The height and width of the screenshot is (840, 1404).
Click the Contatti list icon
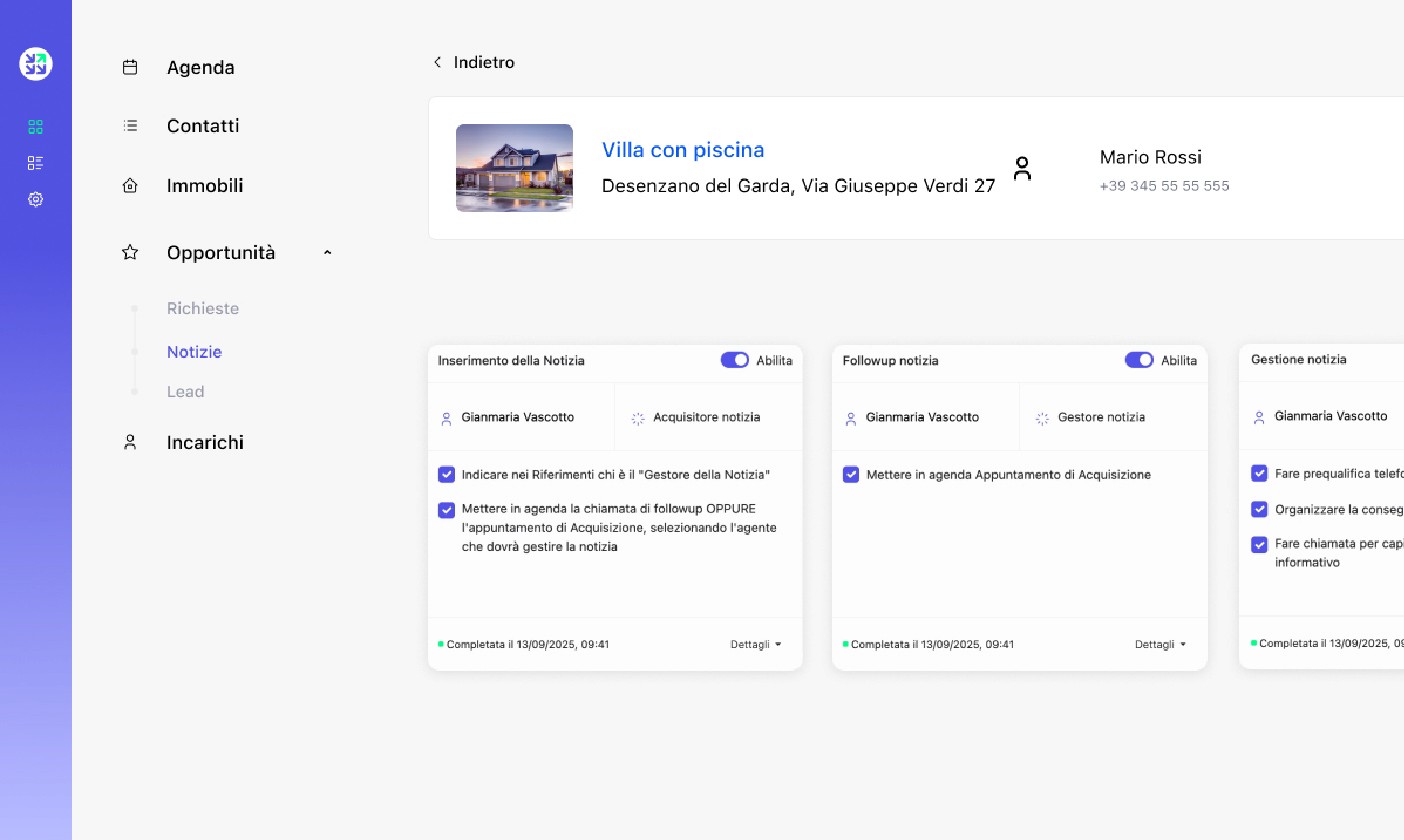tap(130, 126)
